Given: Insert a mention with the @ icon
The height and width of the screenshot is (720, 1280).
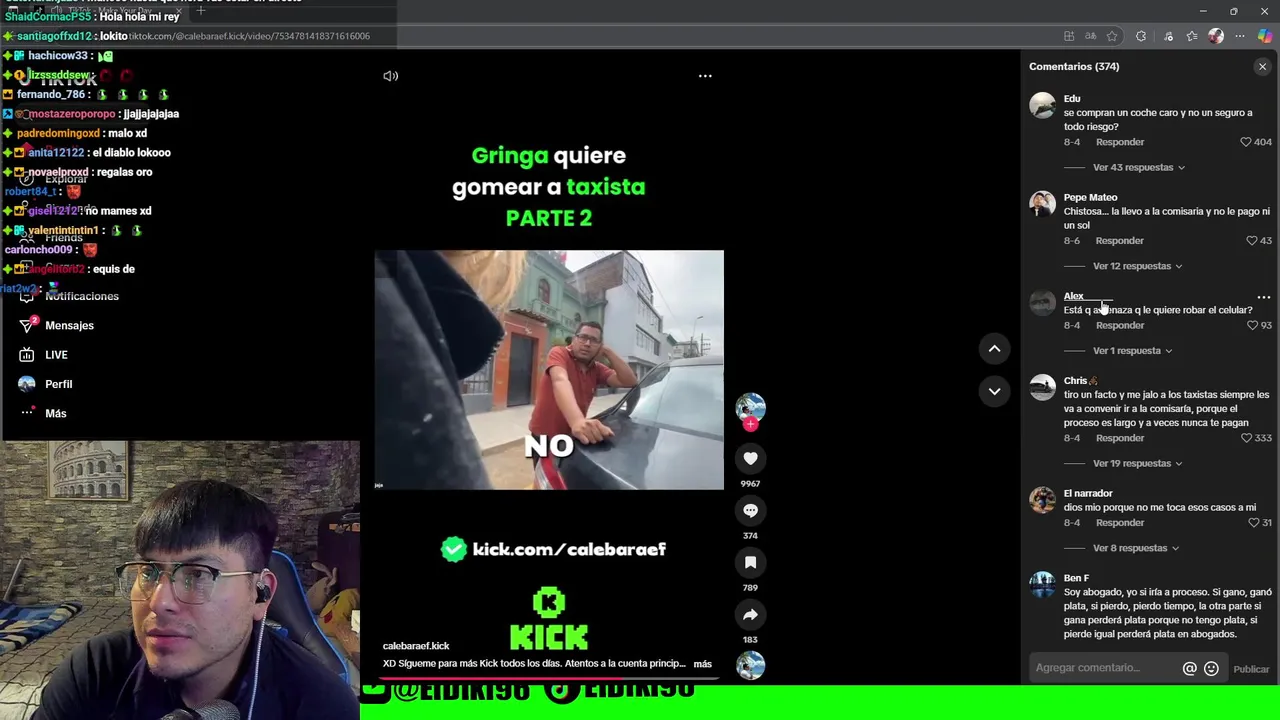Looking at the screenshot, I should coord(1189,669).
